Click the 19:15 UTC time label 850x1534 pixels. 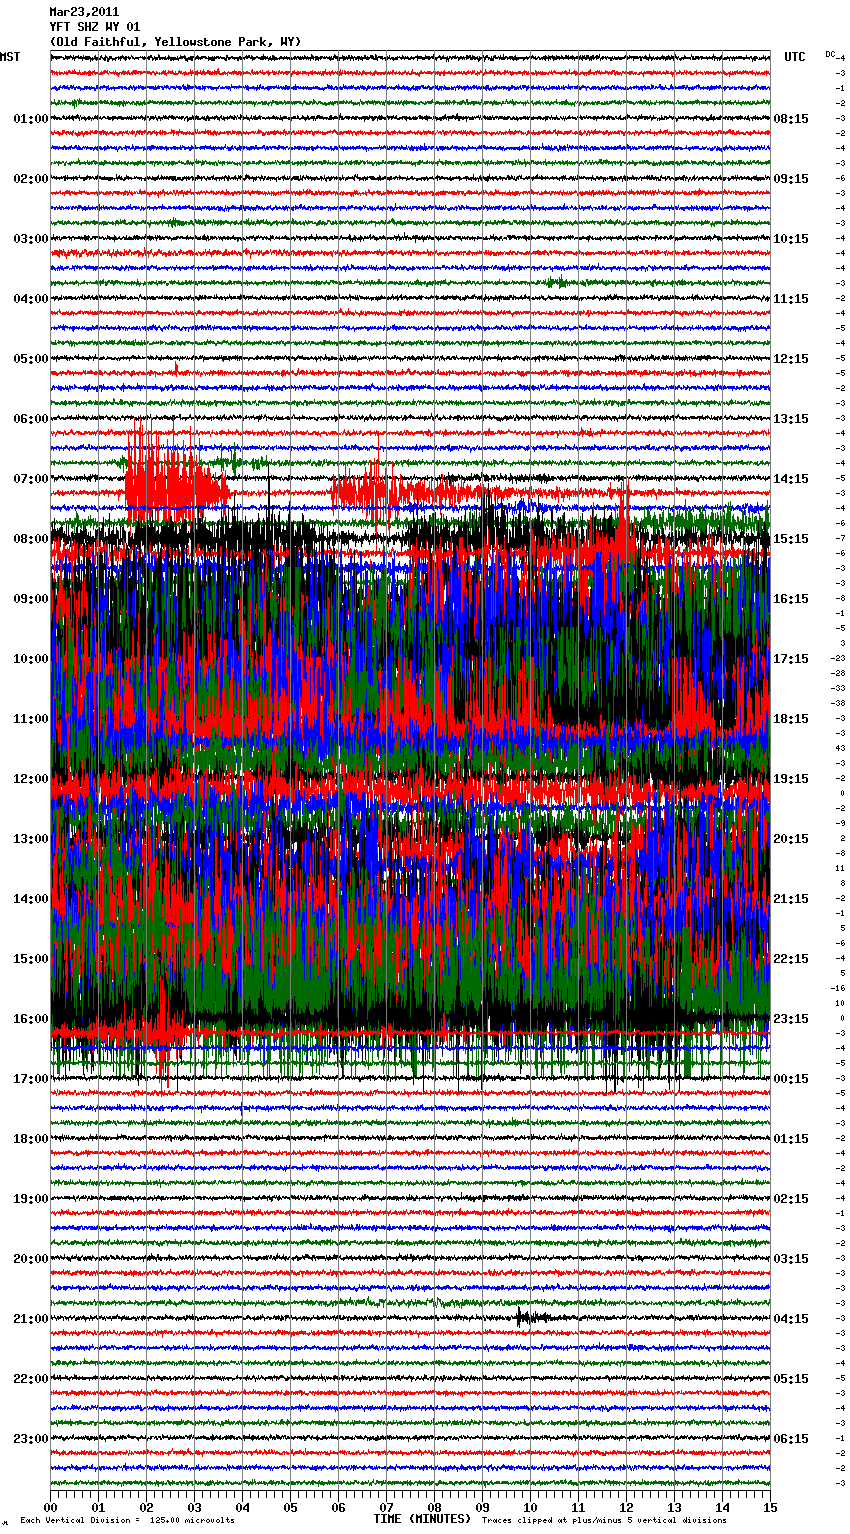click(791, 779)
